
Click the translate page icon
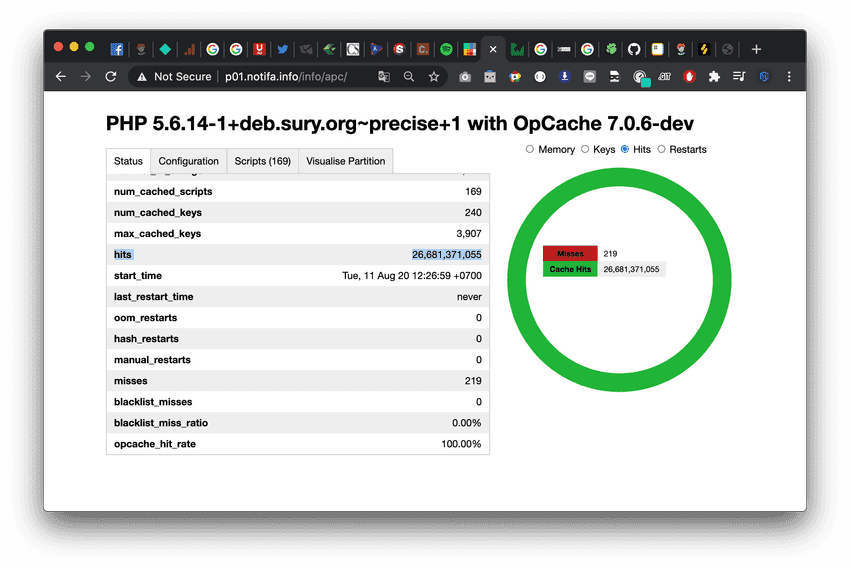click(x=384, y=77)
